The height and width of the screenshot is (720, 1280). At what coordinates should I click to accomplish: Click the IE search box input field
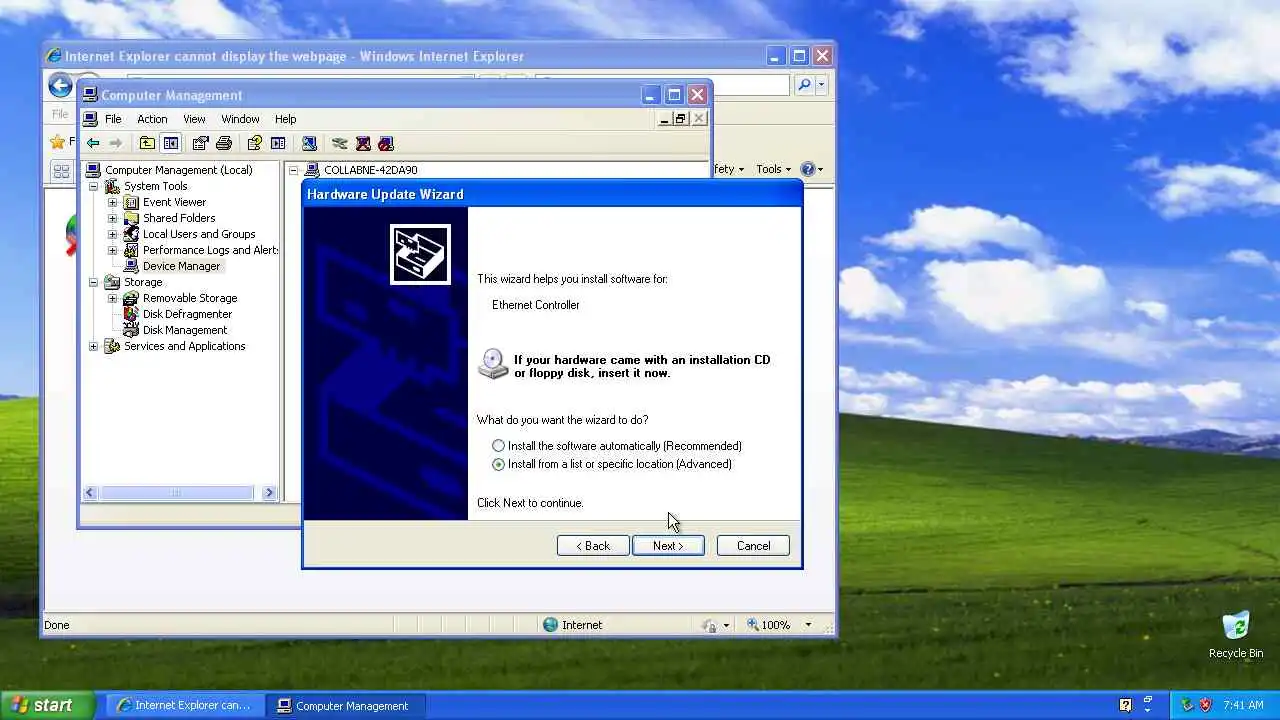click(x=752, y=85)
